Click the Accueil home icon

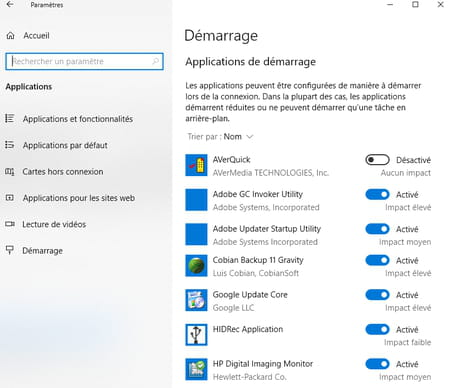click(x=10, y=36)
